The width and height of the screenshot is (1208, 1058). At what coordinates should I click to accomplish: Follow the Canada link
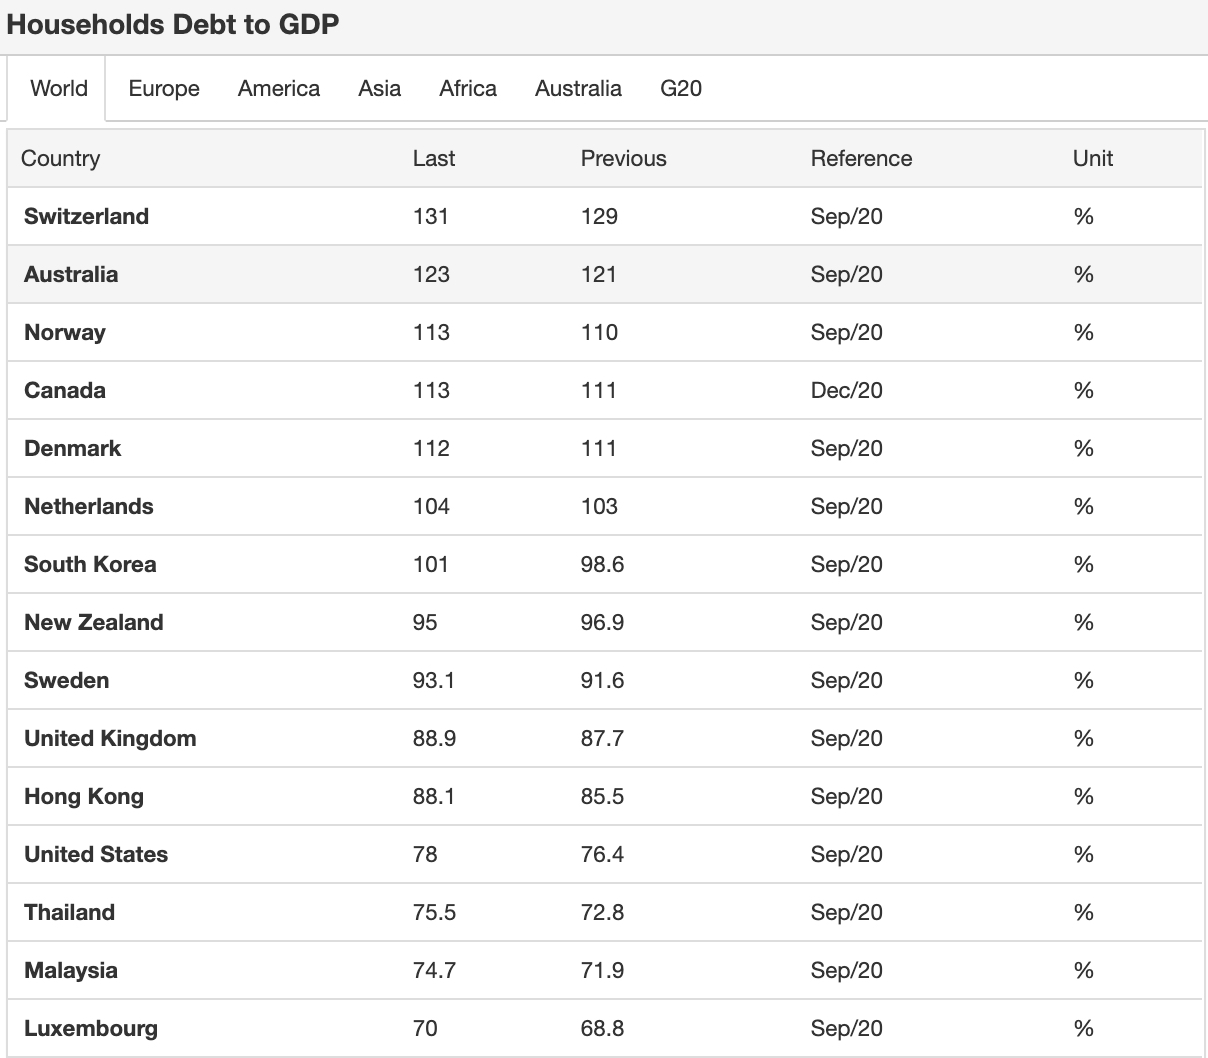(65, 391)
